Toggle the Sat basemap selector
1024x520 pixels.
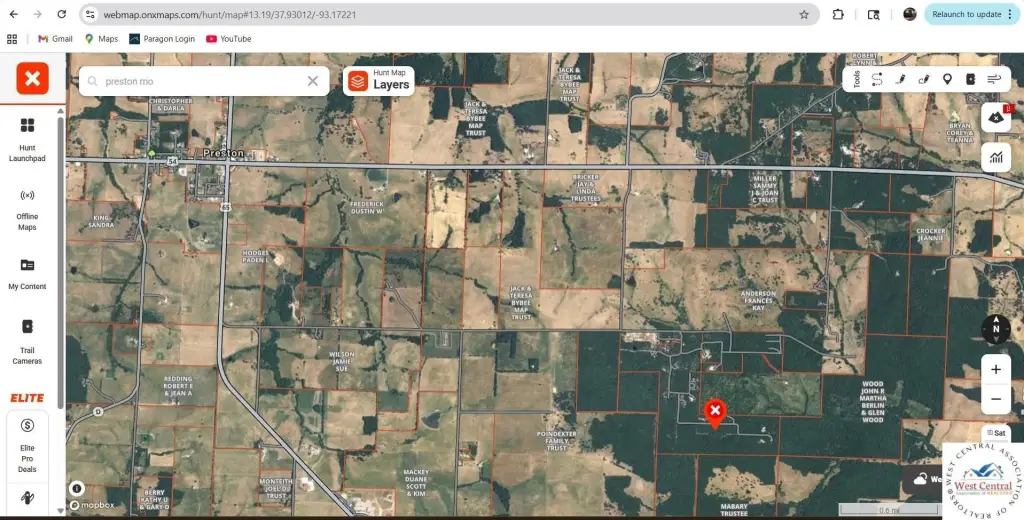coord(996,433)
